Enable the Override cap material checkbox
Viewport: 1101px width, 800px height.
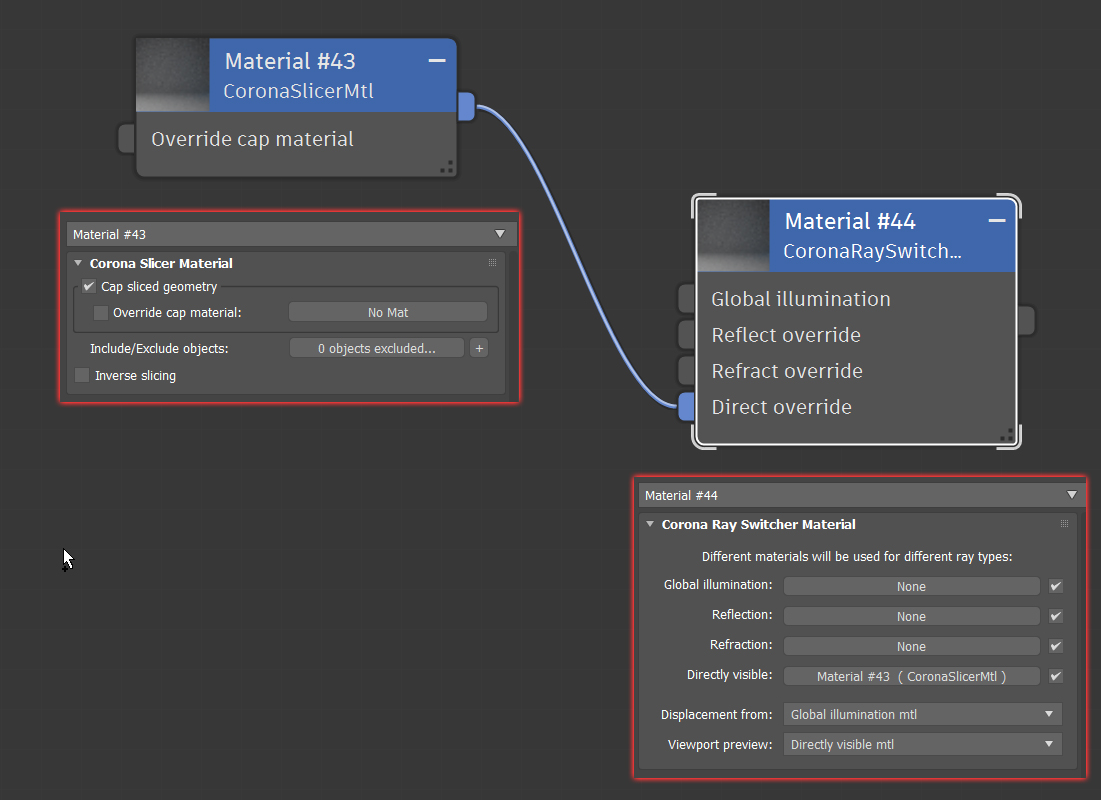pos(101,313)
